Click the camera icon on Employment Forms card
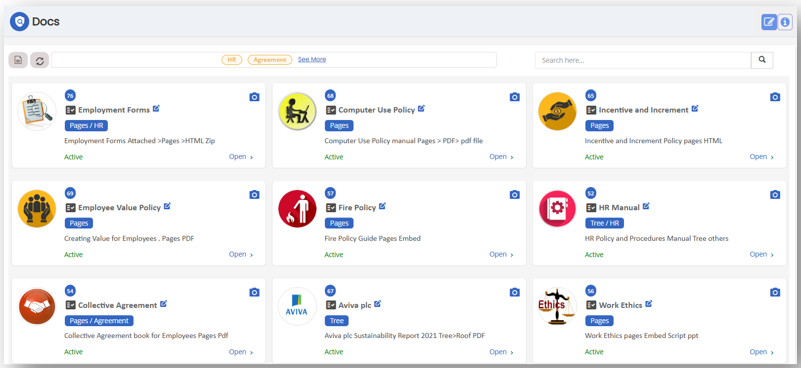The image size is (801, 368). pos(254,97)
